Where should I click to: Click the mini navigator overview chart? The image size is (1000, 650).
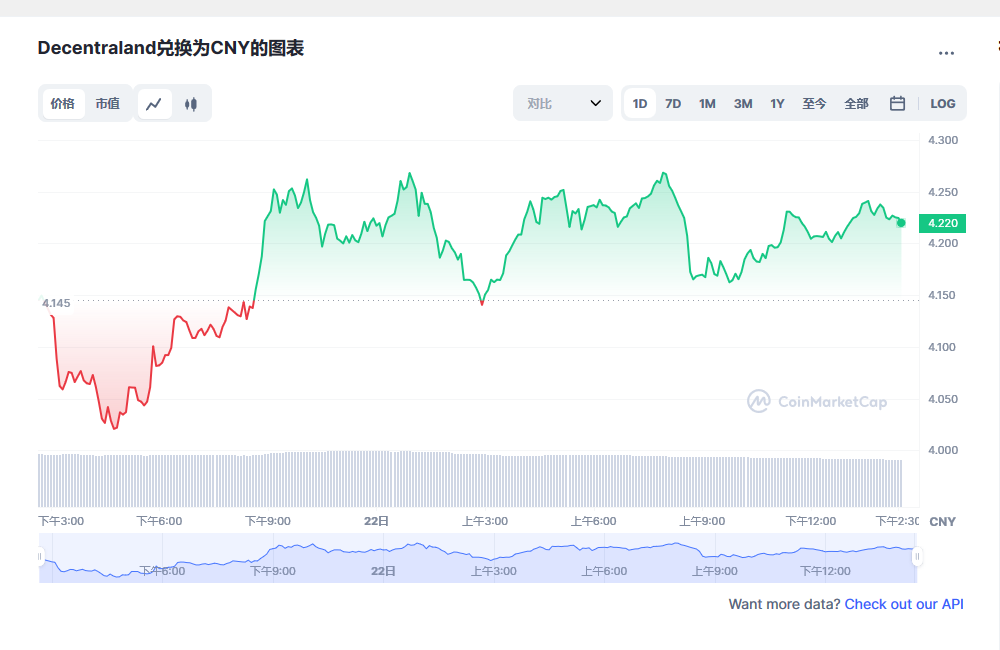[478, 558]
